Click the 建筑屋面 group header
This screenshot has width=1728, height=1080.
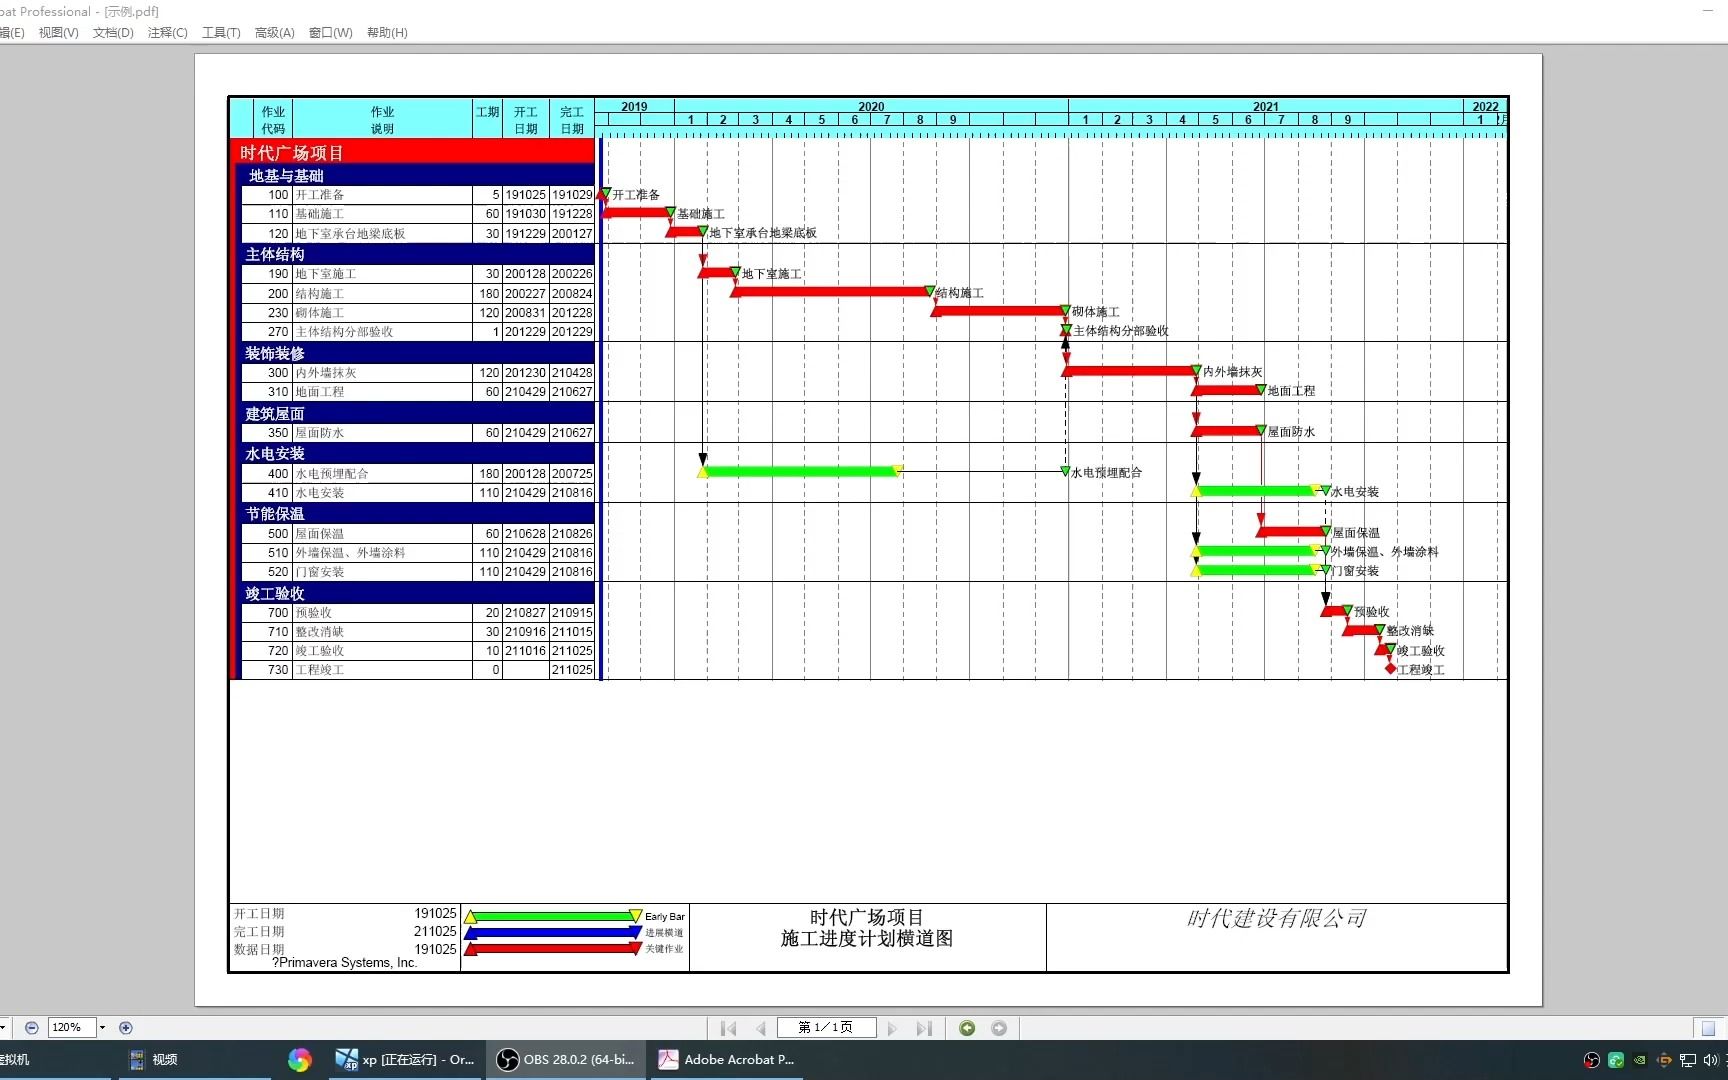[416, 413]
